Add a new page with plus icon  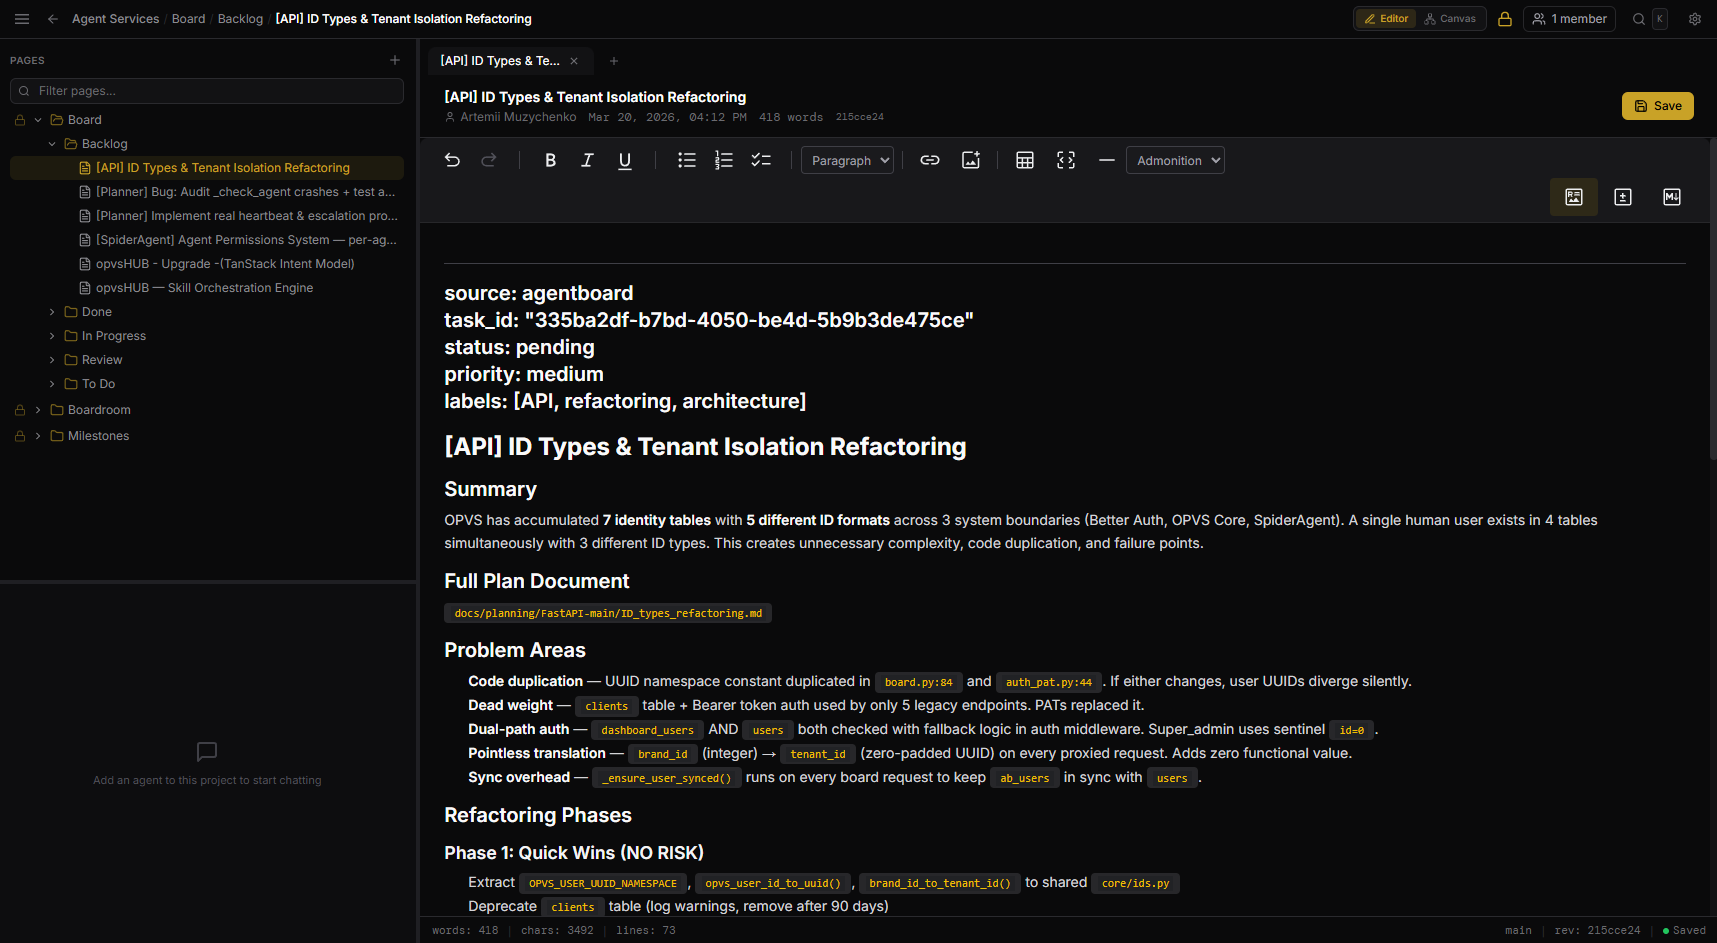tap(395, 60)
